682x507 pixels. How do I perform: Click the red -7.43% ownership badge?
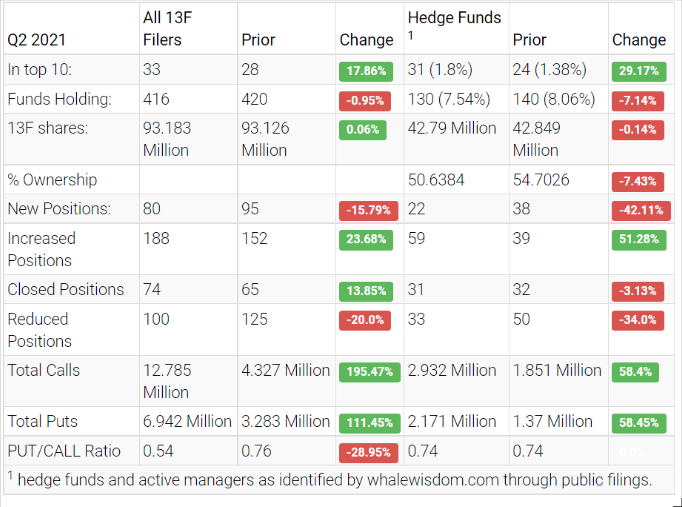pos(638,181)
